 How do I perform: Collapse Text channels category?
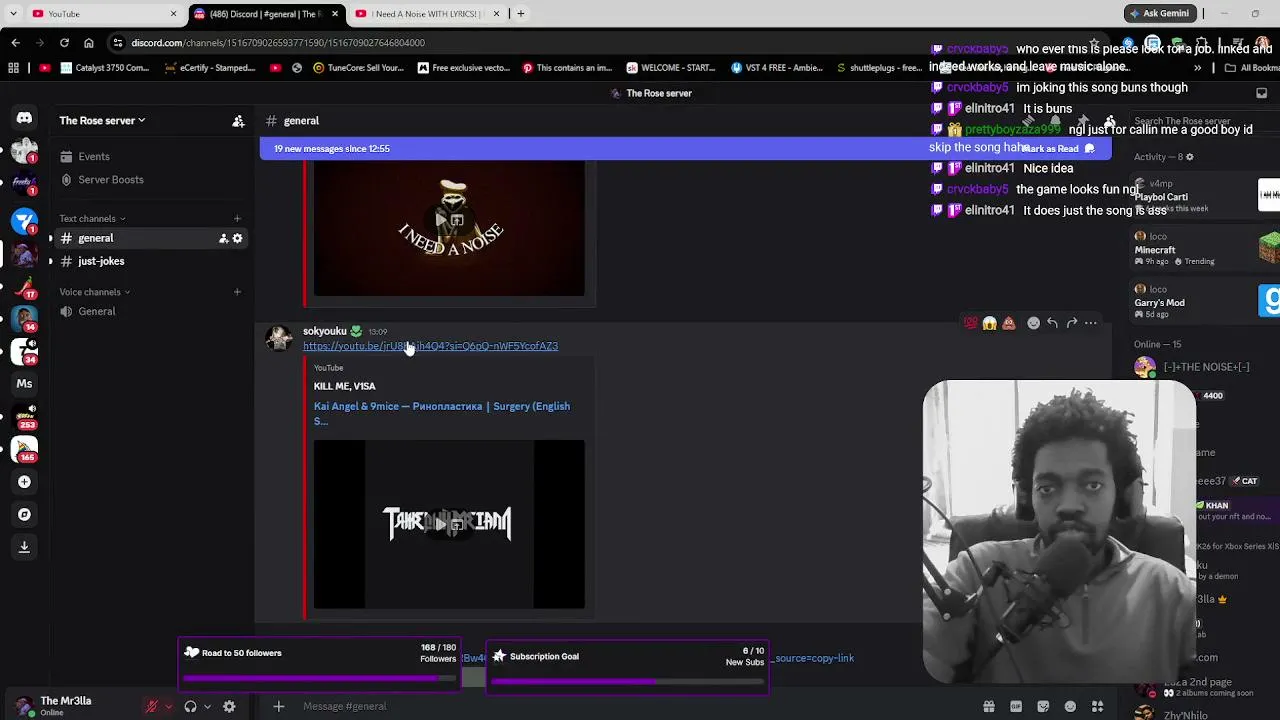pyautogui.click(x=92, y=218)
